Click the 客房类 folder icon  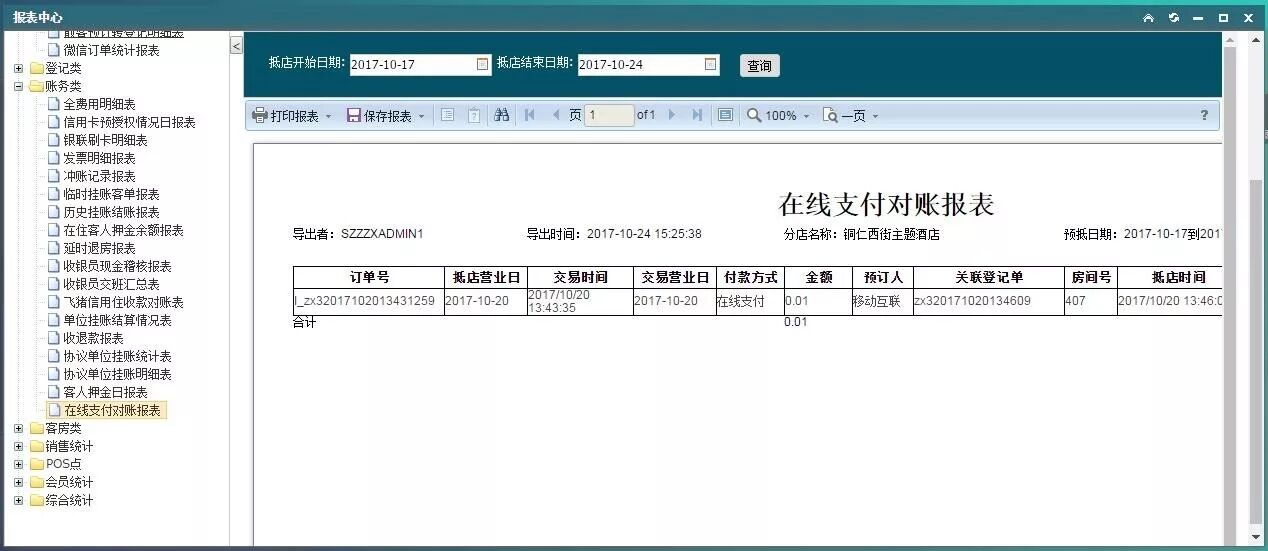(x=37, y=428)
